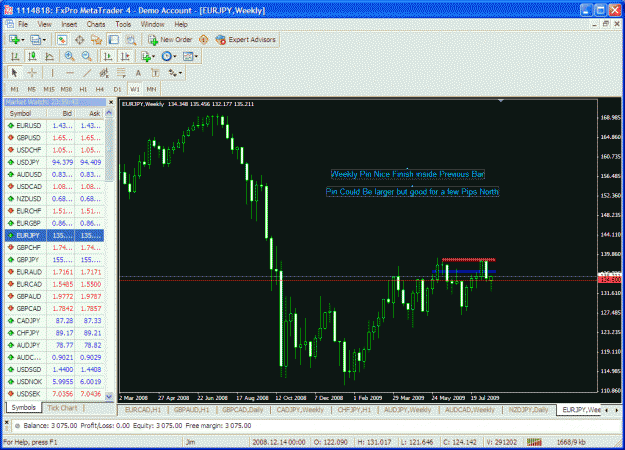Viewport: 625px width, 450px height.
Task: Open the Charts menu
Action: coord(96,24)
